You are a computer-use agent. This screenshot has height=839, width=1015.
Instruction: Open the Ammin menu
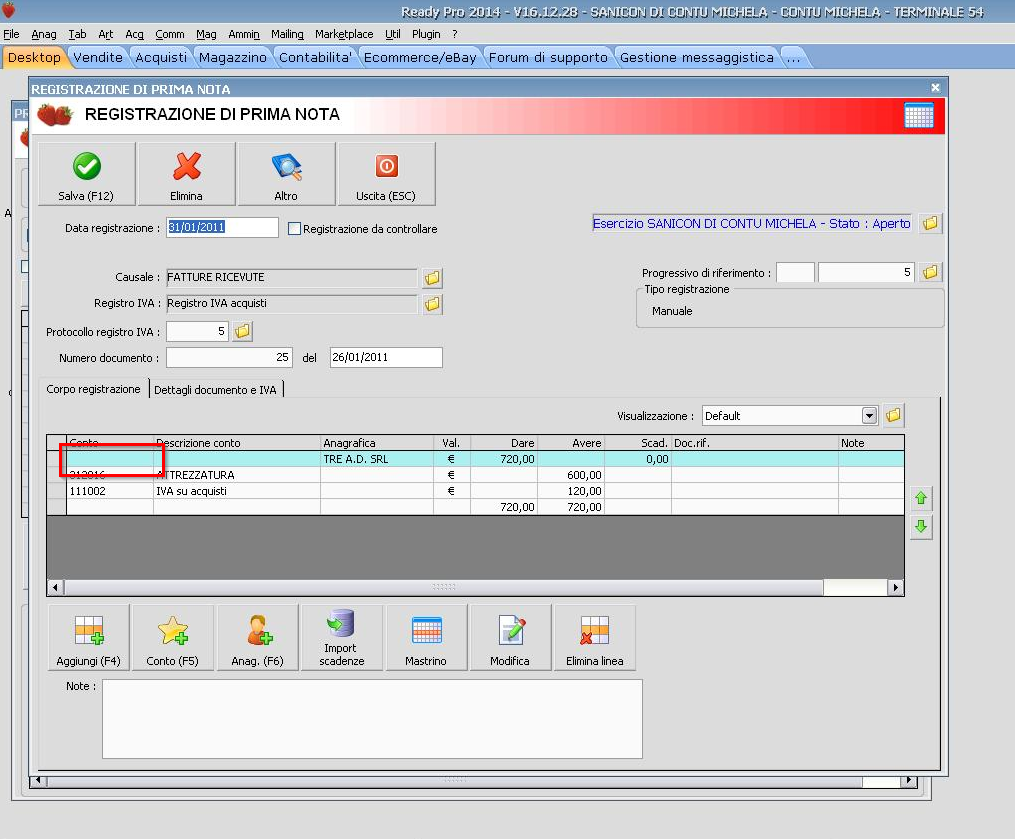tap(244, 34)
